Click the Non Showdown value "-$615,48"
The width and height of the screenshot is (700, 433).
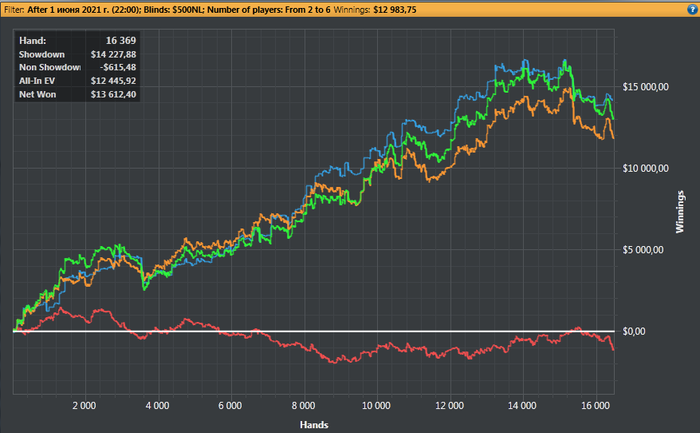(118, 67)
